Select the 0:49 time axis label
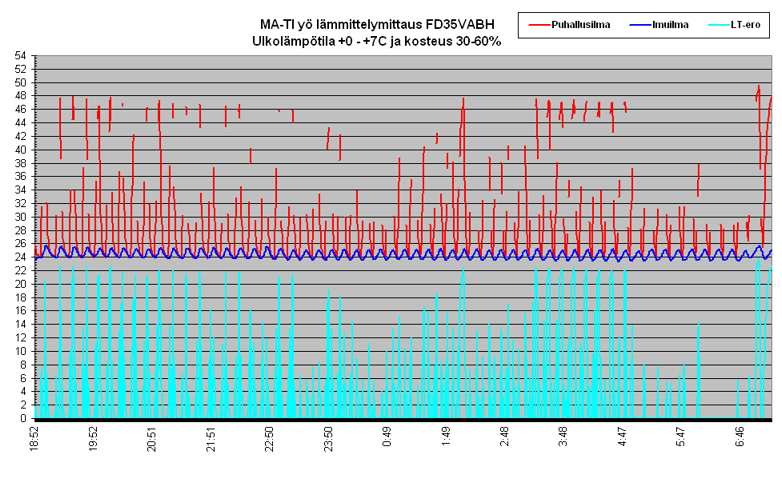 click(388, 438)
